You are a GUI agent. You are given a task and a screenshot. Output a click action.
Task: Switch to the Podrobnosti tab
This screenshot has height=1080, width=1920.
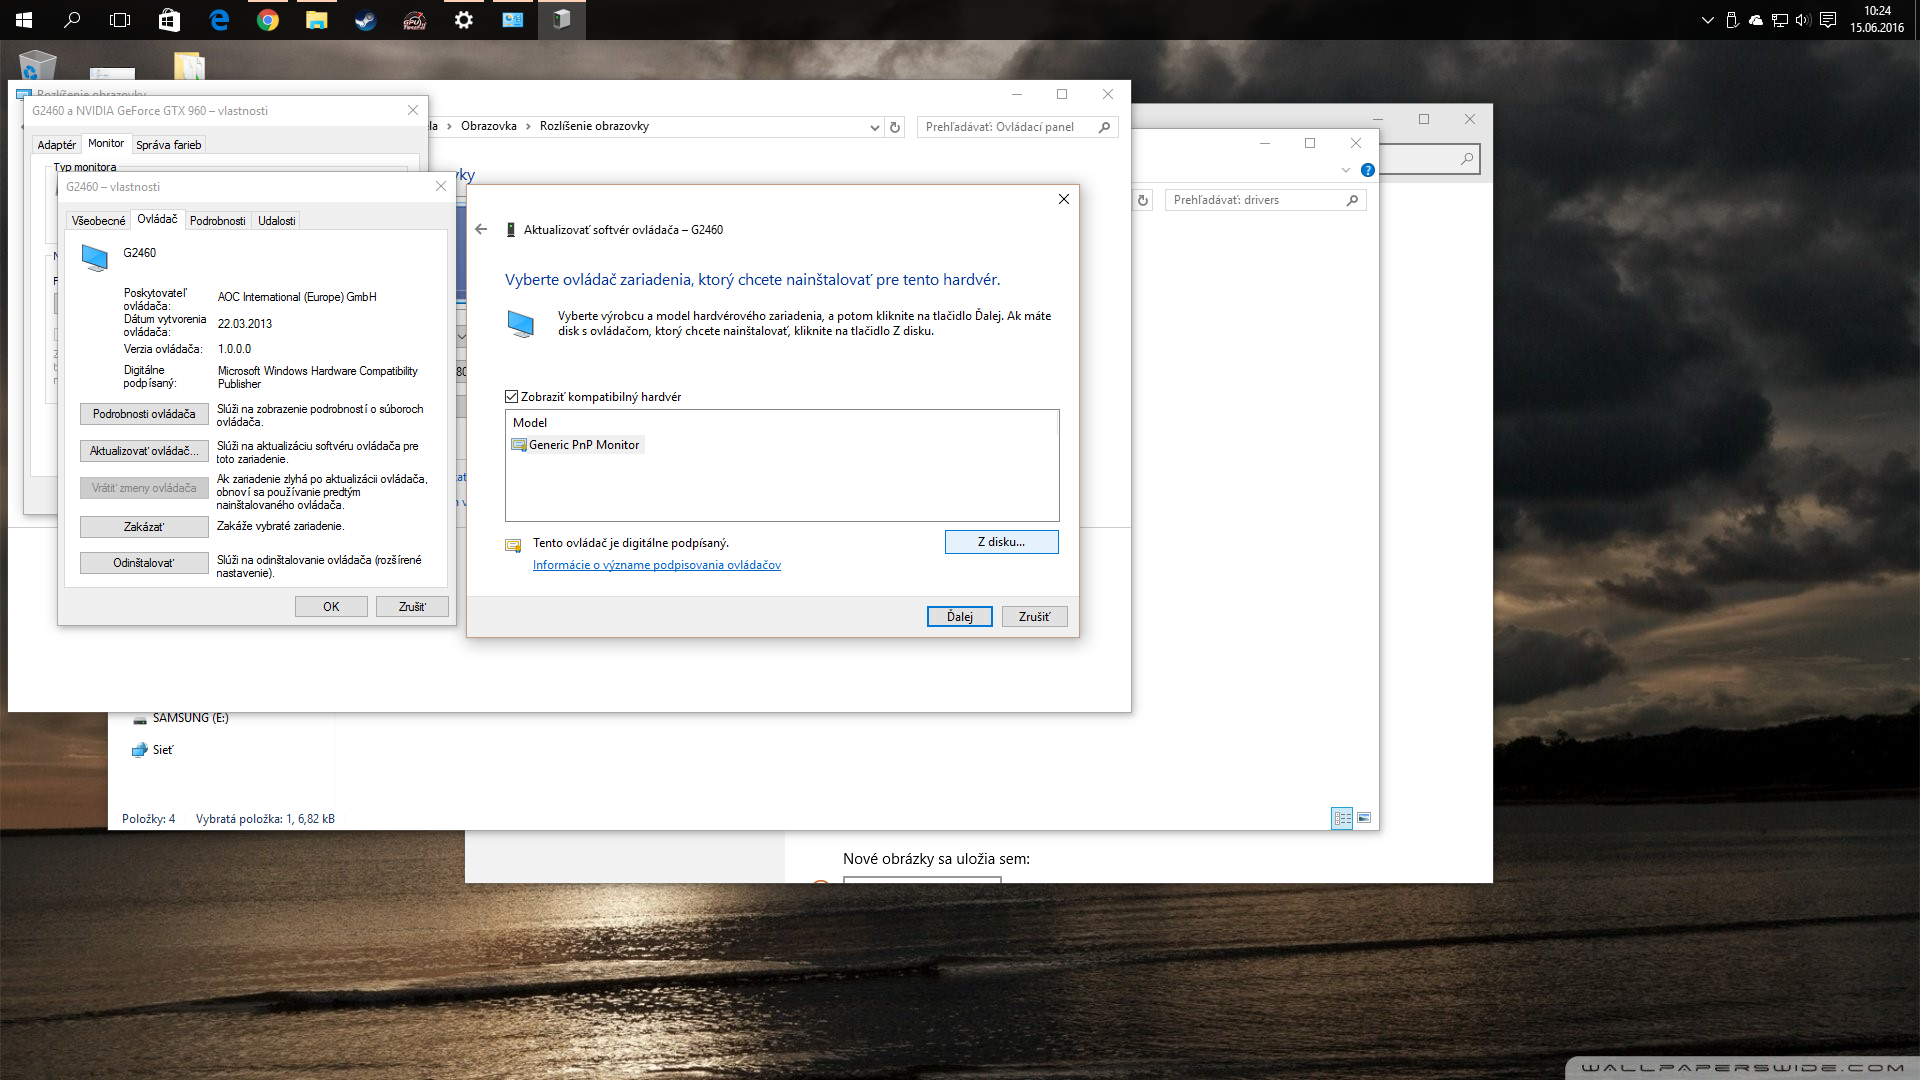click(x=217, y=221)
